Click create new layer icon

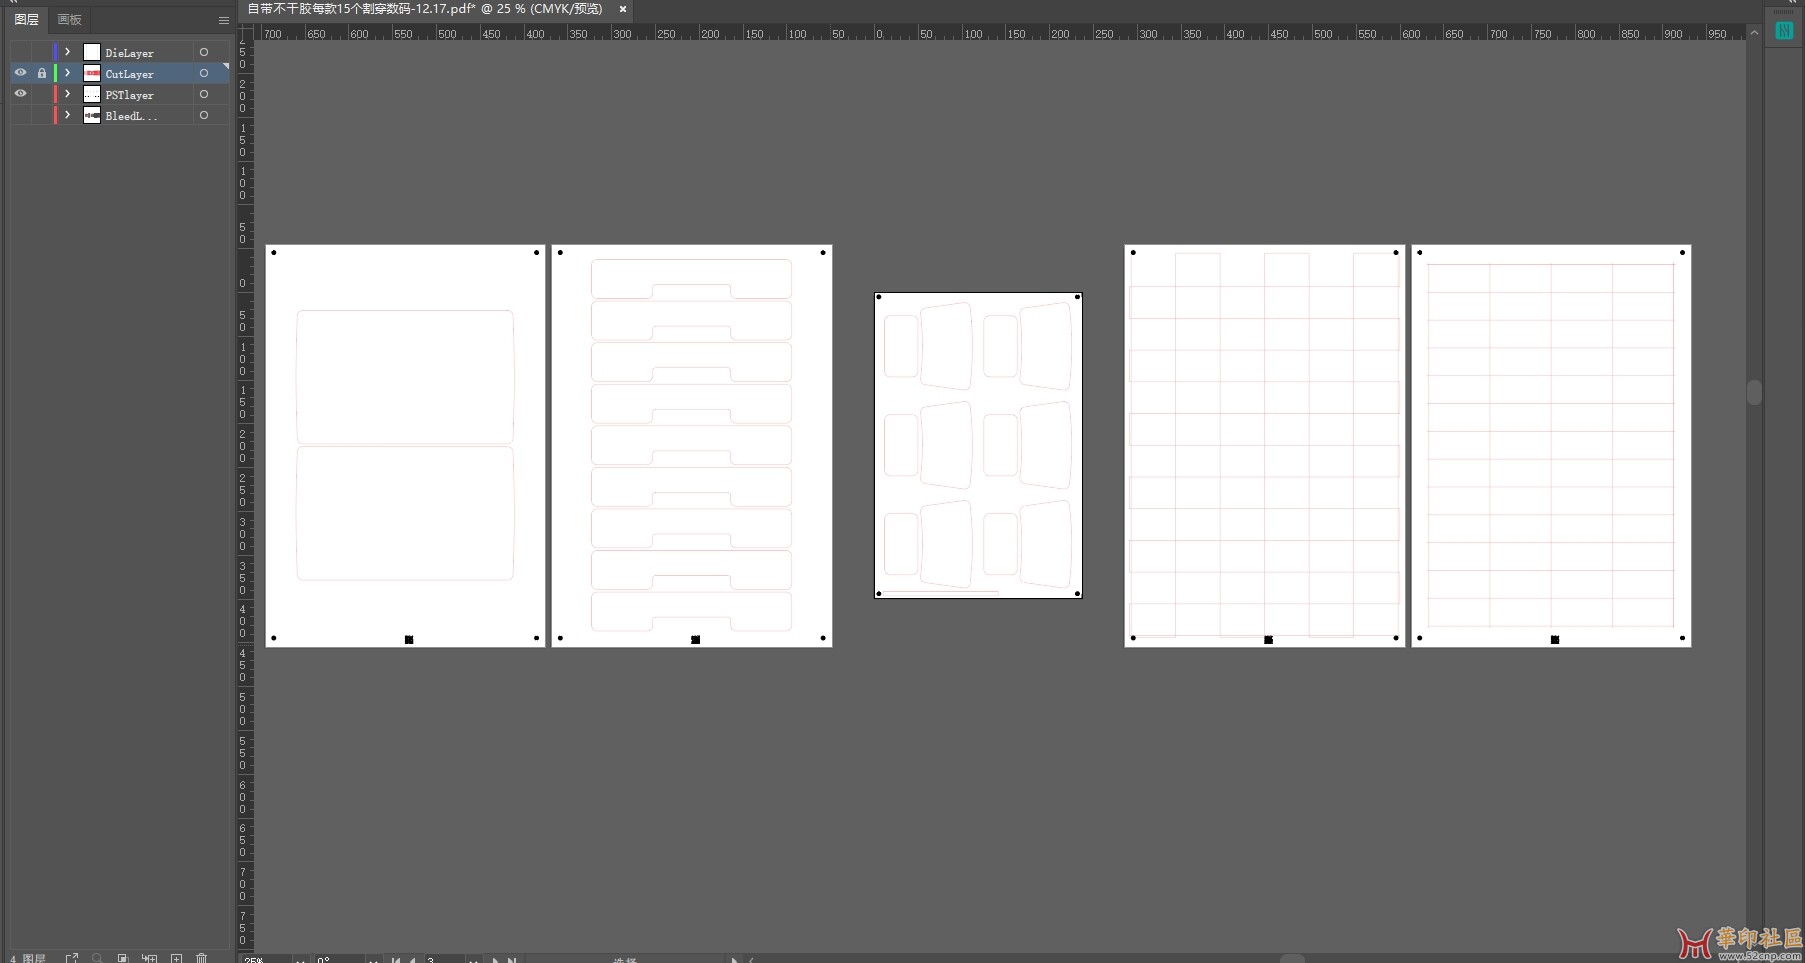pos(176,958)
